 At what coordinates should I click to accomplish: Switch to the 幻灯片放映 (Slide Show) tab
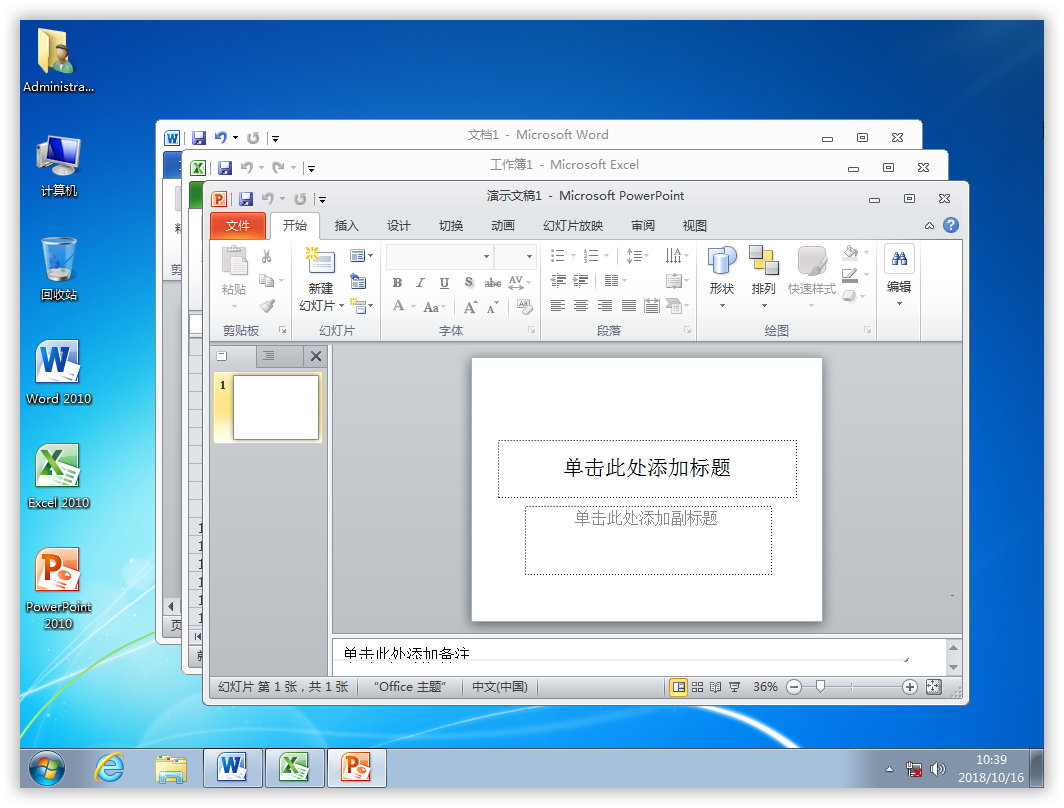pos(572,226)
